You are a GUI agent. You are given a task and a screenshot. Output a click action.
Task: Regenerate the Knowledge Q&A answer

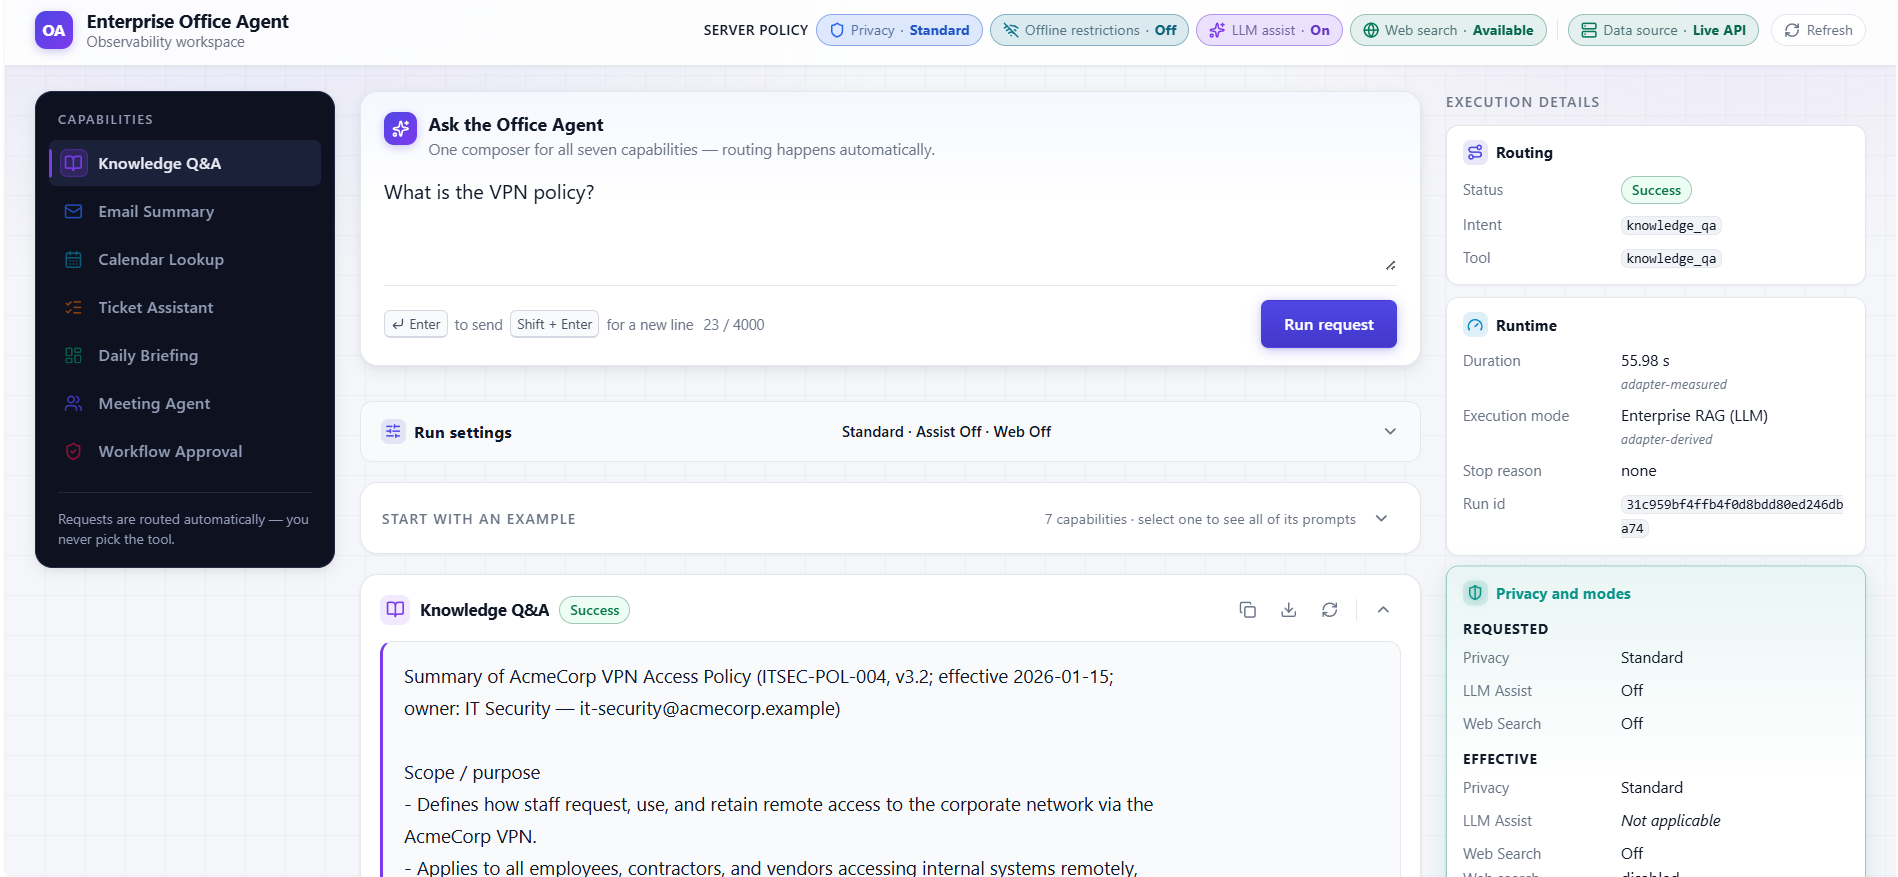(x=1329, y=609)
